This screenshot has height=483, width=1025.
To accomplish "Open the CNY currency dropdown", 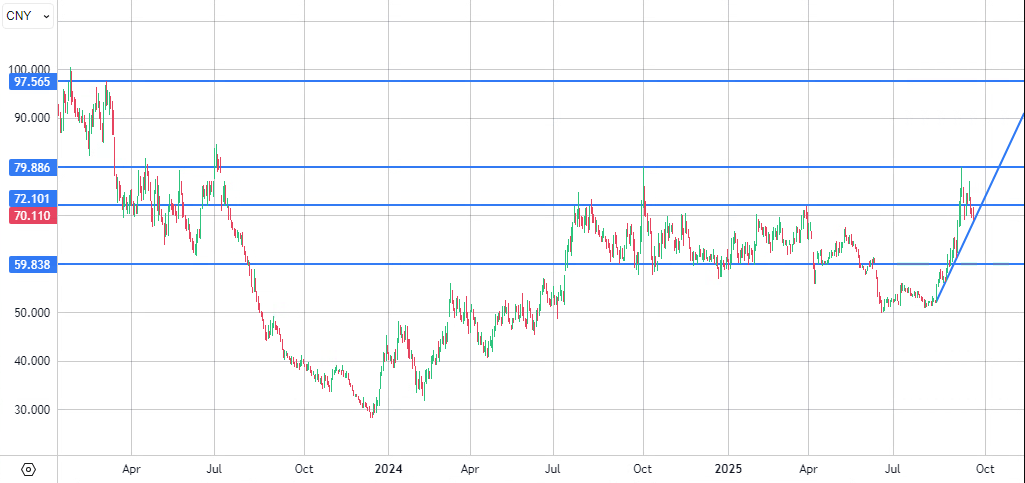I will point(28,16).
